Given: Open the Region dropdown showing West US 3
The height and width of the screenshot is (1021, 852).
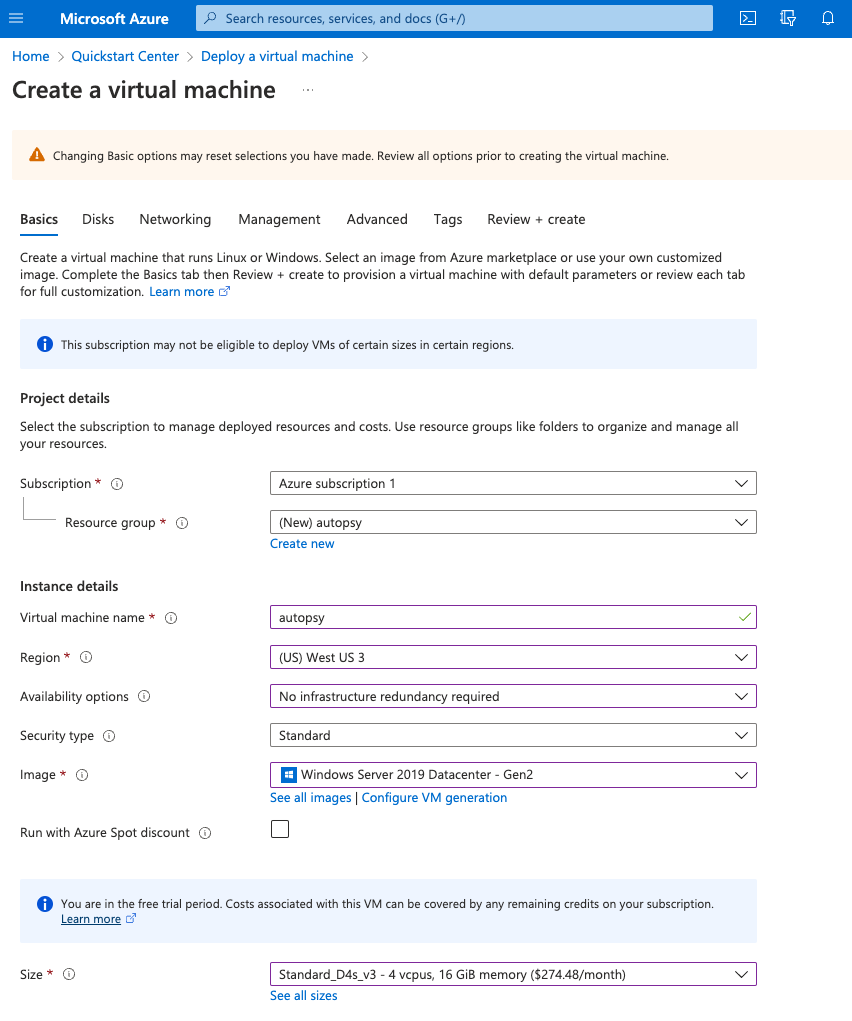Looking at the screenshot, I should point(513,658).
